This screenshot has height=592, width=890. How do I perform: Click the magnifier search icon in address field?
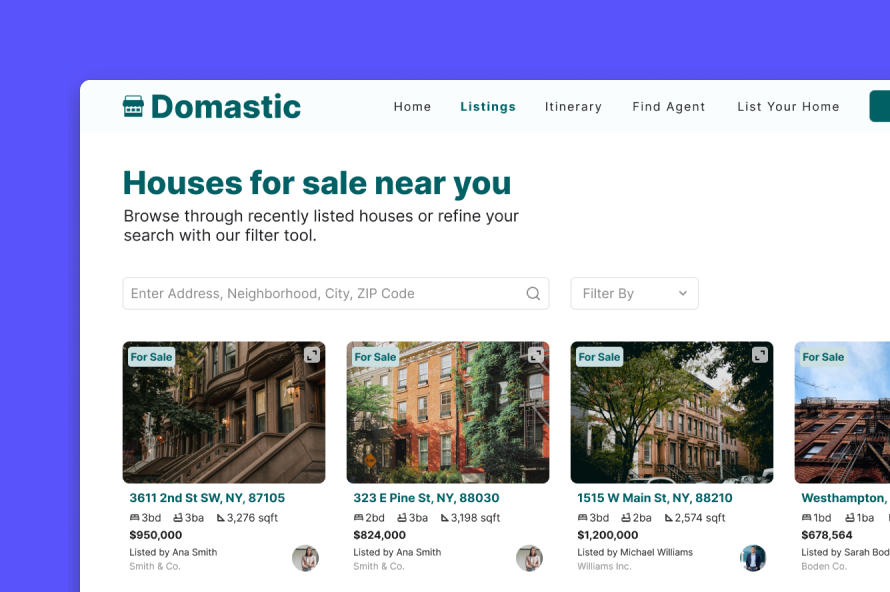pos(533,293)
